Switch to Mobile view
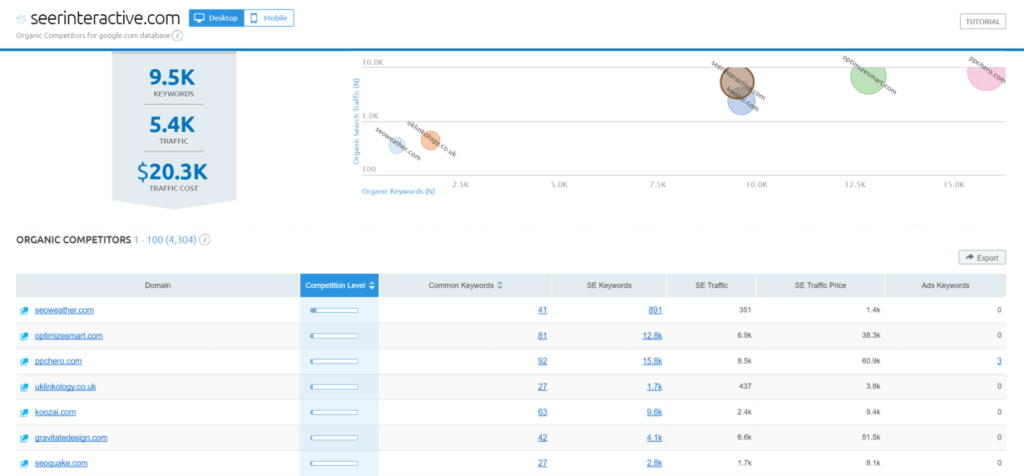This screenshot has height=476, width=1024. [269, 18]
